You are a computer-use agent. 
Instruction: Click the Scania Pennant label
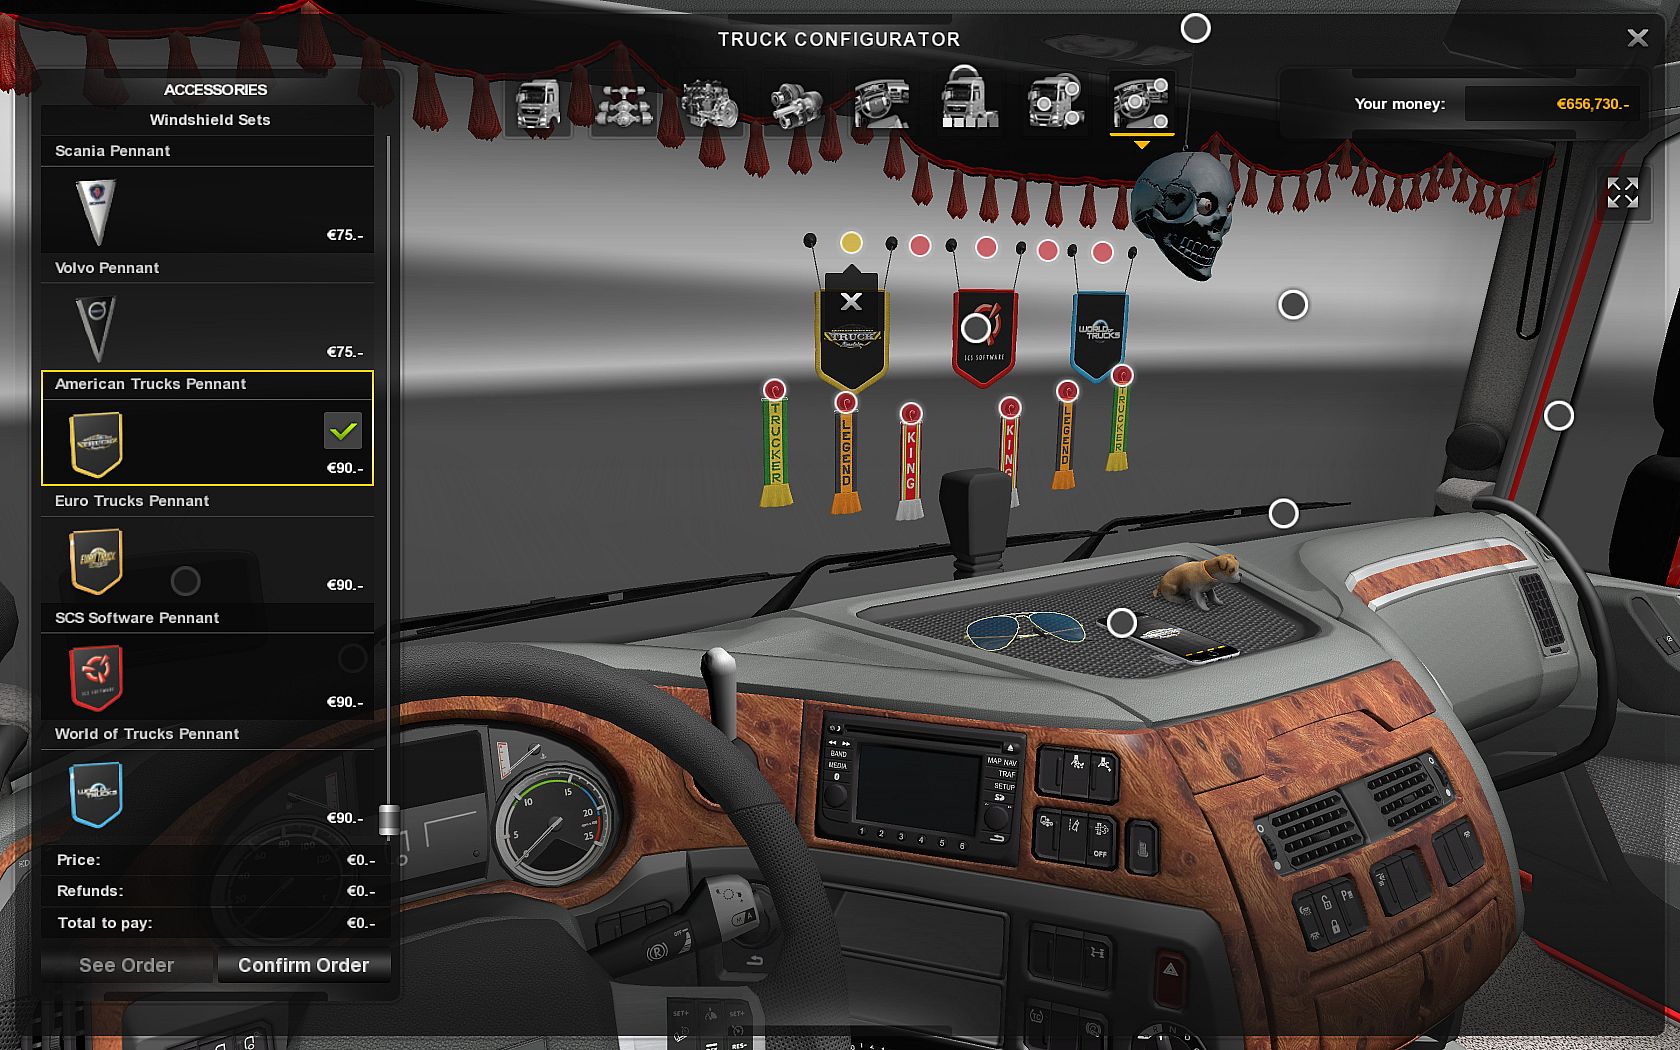coord(112,151)
